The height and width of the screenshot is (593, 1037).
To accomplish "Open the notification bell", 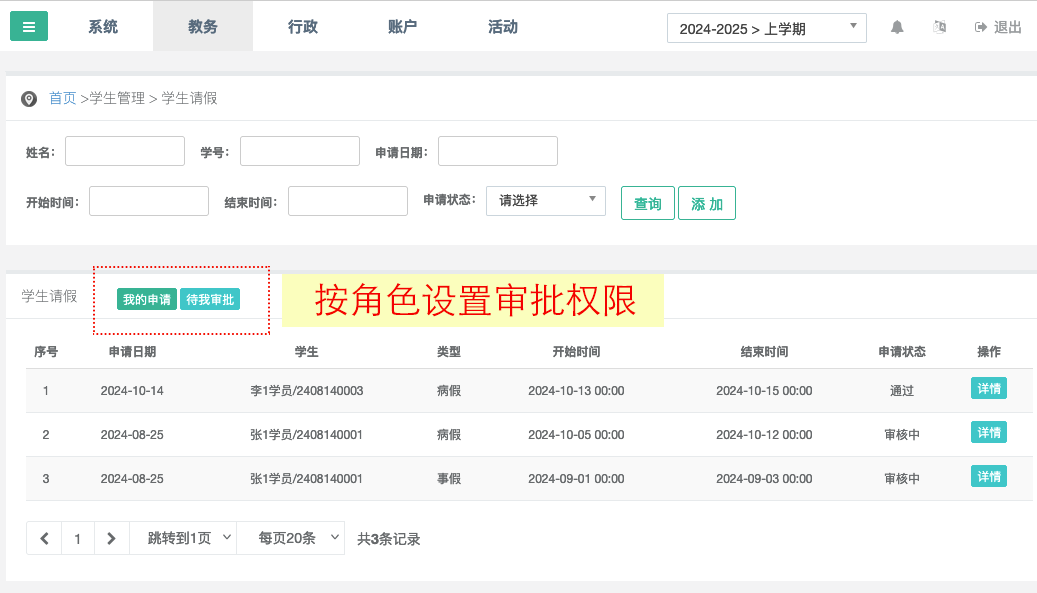I will click(897, 27).
